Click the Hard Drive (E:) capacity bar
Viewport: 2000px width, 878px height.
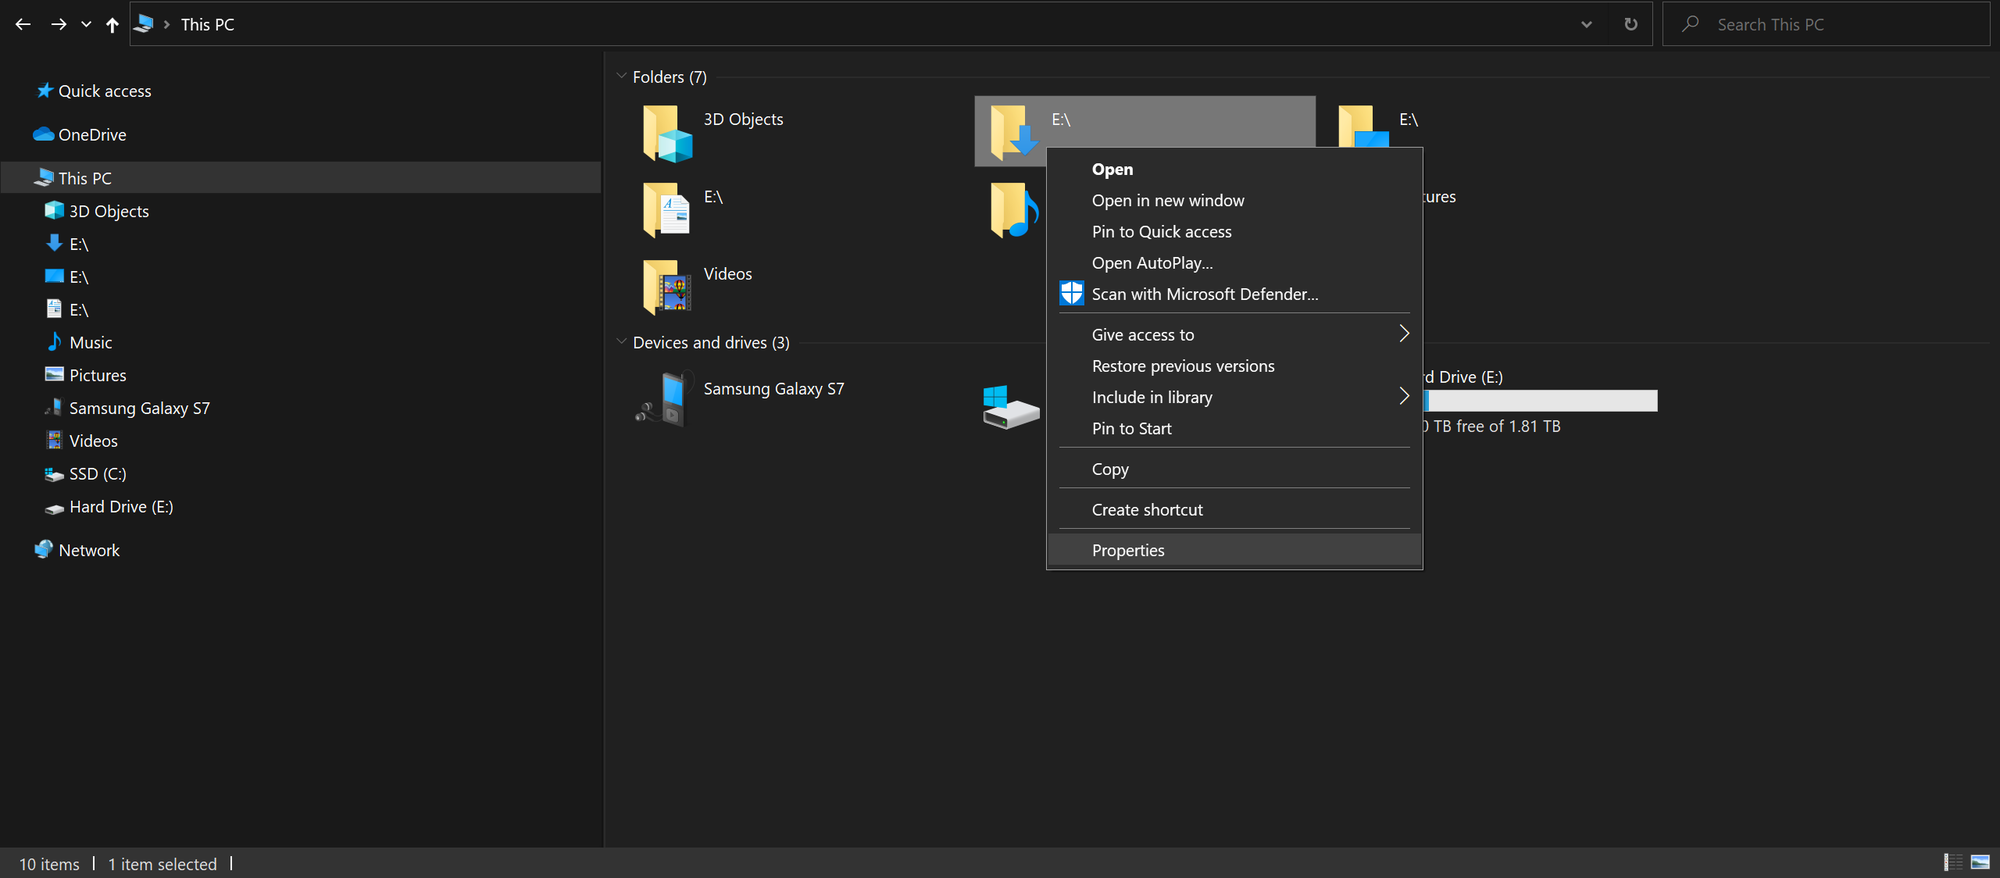[1540, 400]
